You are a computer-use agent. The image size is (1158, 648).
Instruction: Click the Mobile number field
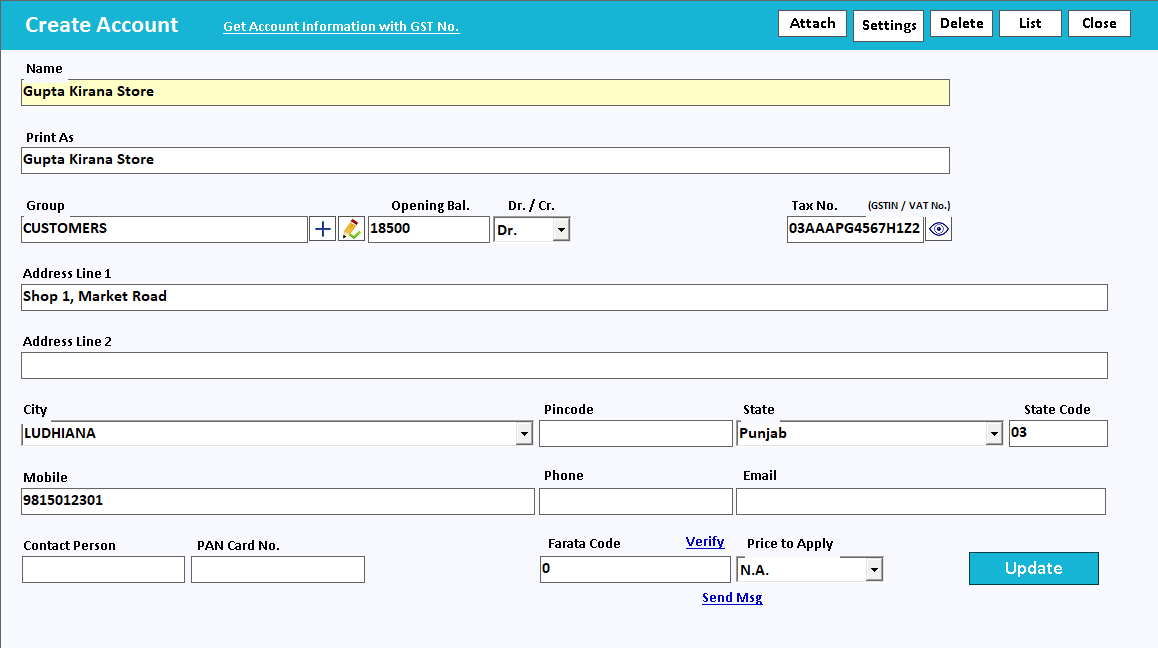(x=278, y=501)
